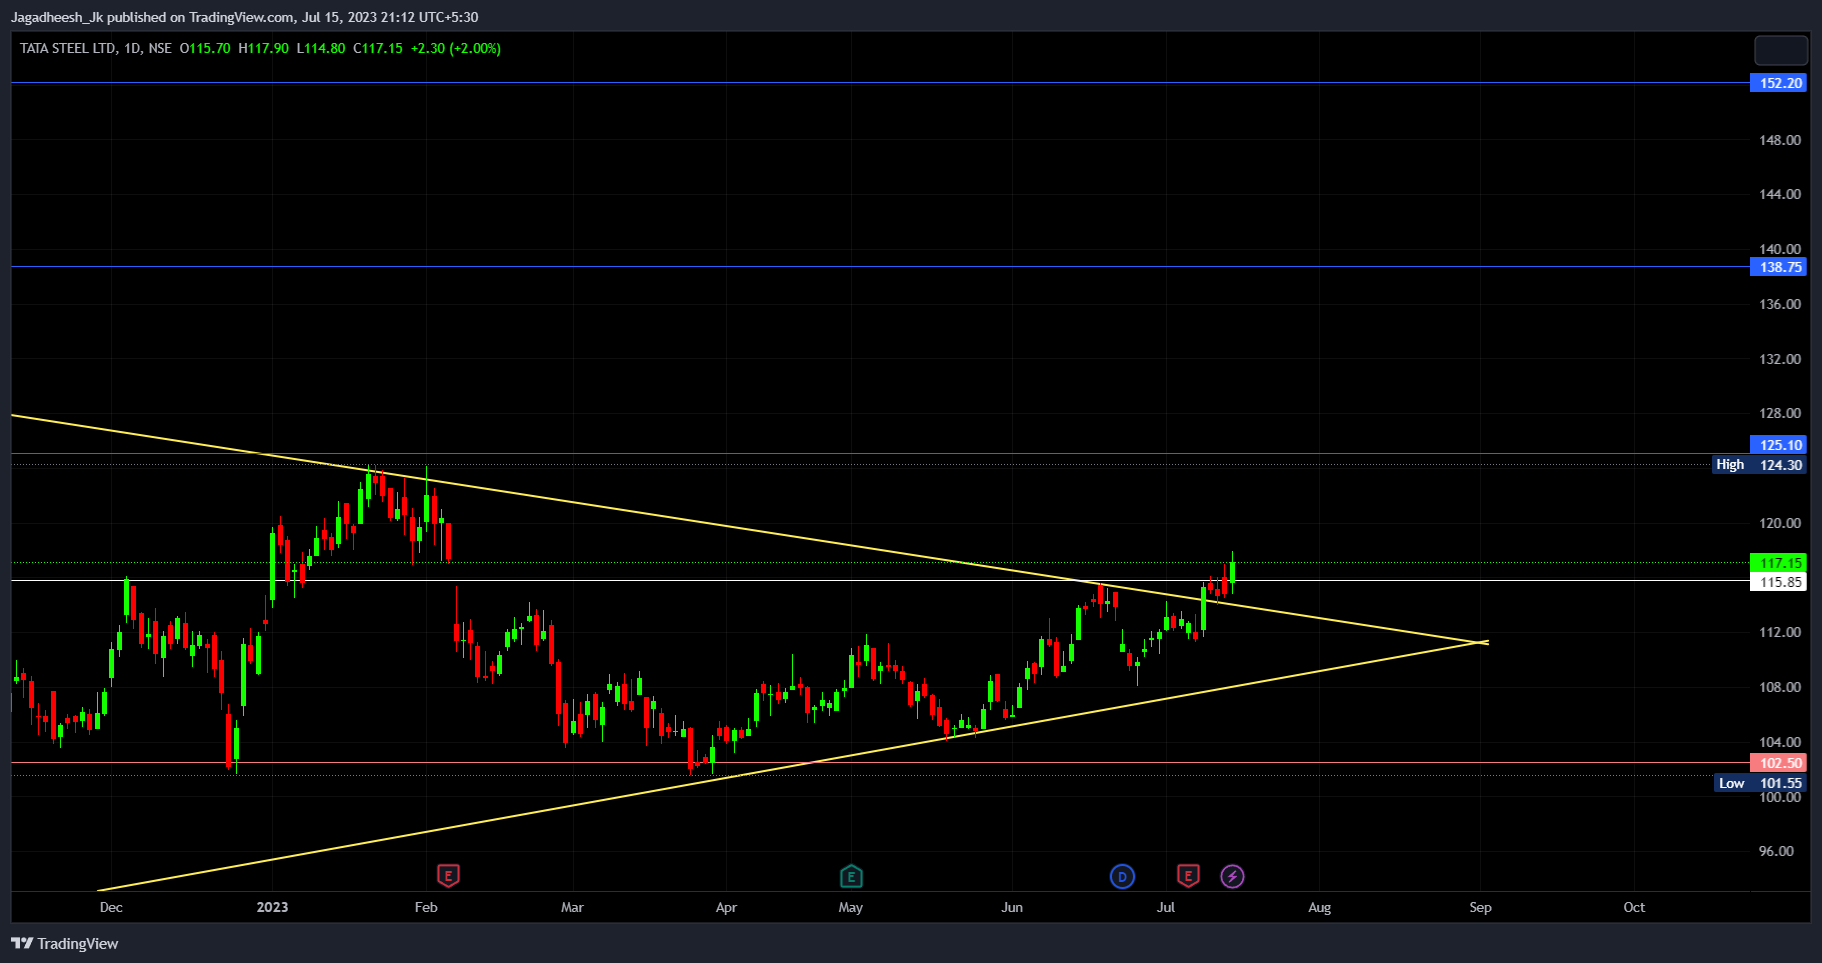
Task: Click the red earnings marker near July
Action: (x=1188, y=877)
